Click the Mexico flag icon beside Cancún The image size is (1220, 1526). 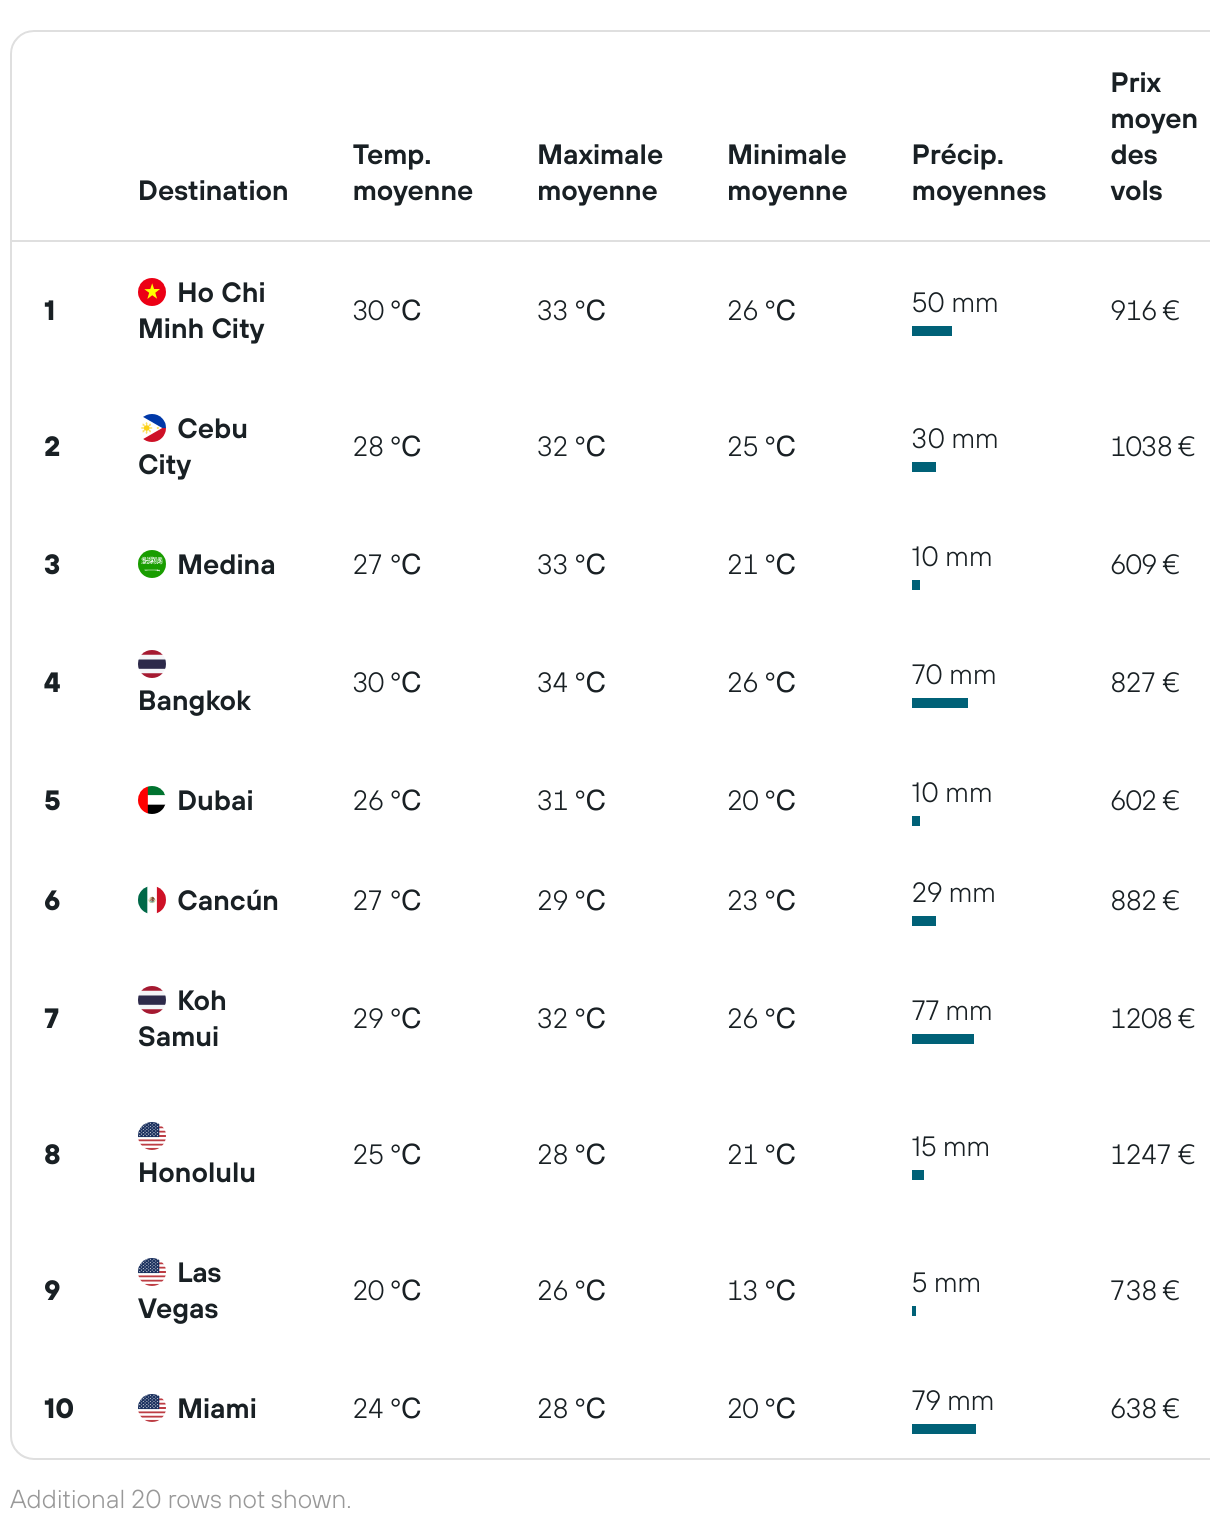tap(152, 900)
